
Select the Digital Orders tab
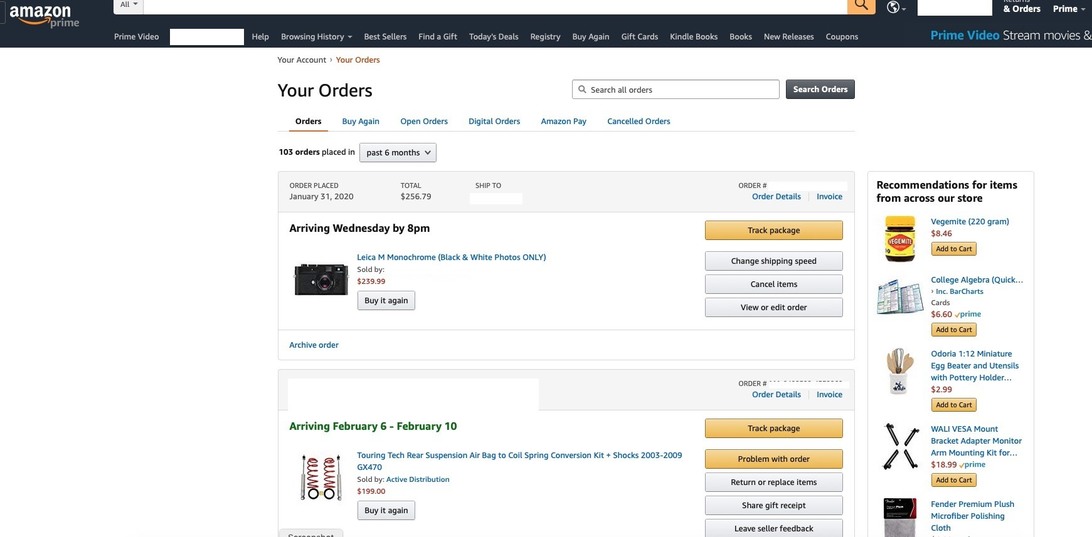(494, 122)
